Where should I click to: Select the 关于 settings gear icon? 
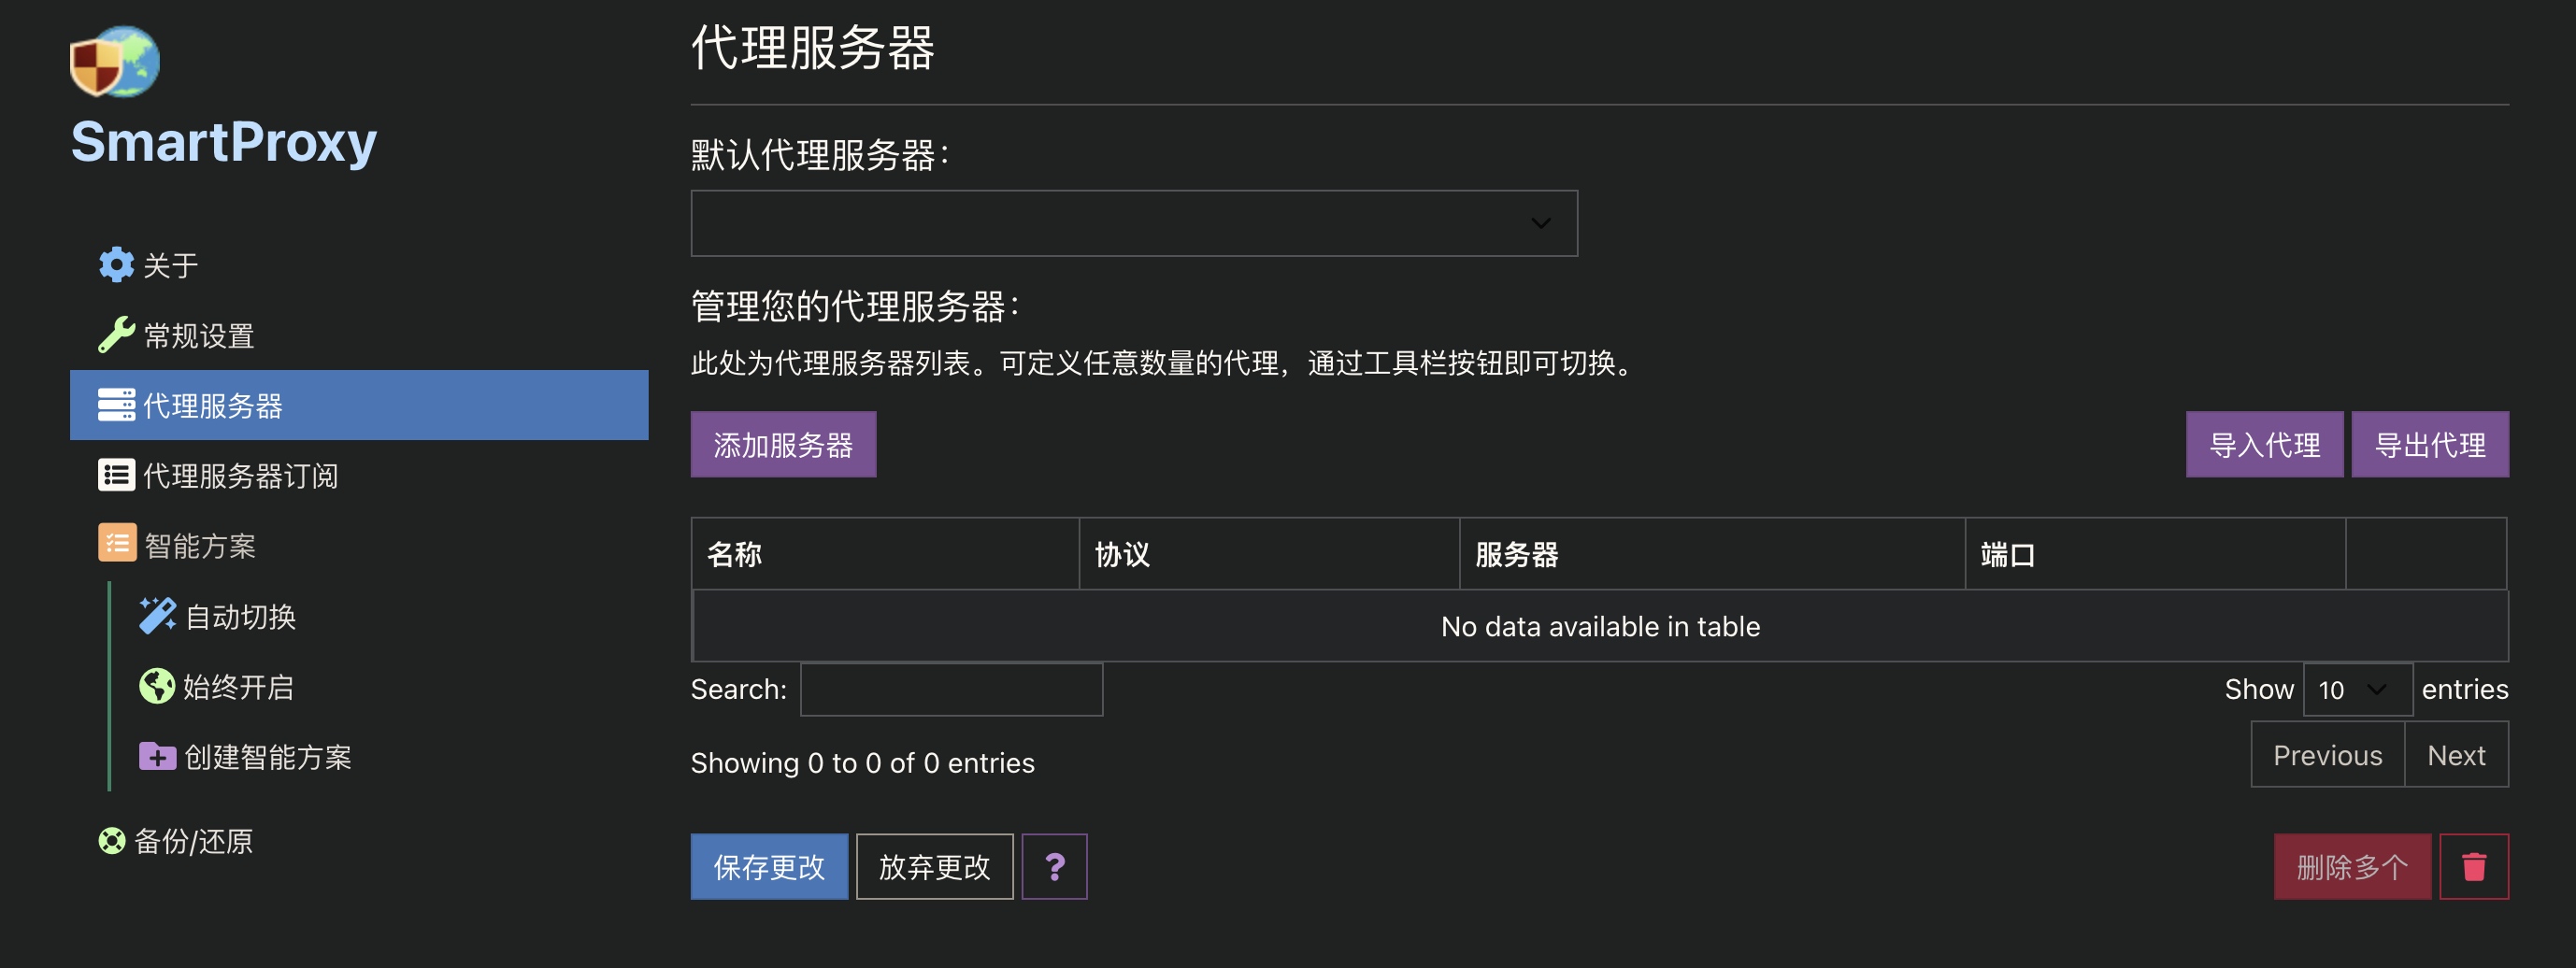click(115, 264)
